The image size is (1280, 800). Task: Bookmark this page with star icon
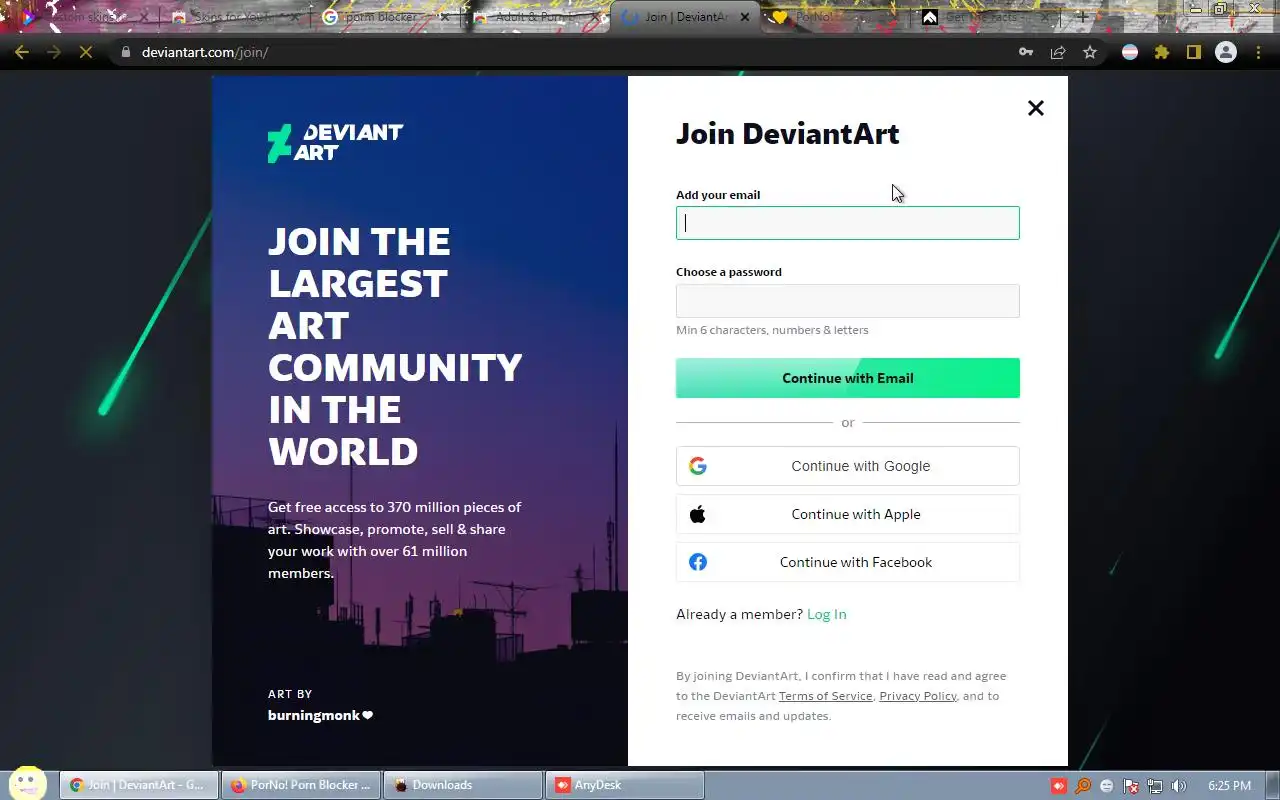pyautogui.click(x=1090, y=52)
